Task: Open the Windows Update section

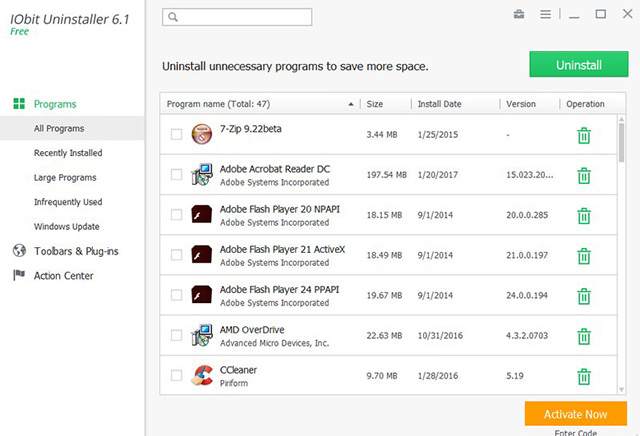Action: tap(67, 227)
